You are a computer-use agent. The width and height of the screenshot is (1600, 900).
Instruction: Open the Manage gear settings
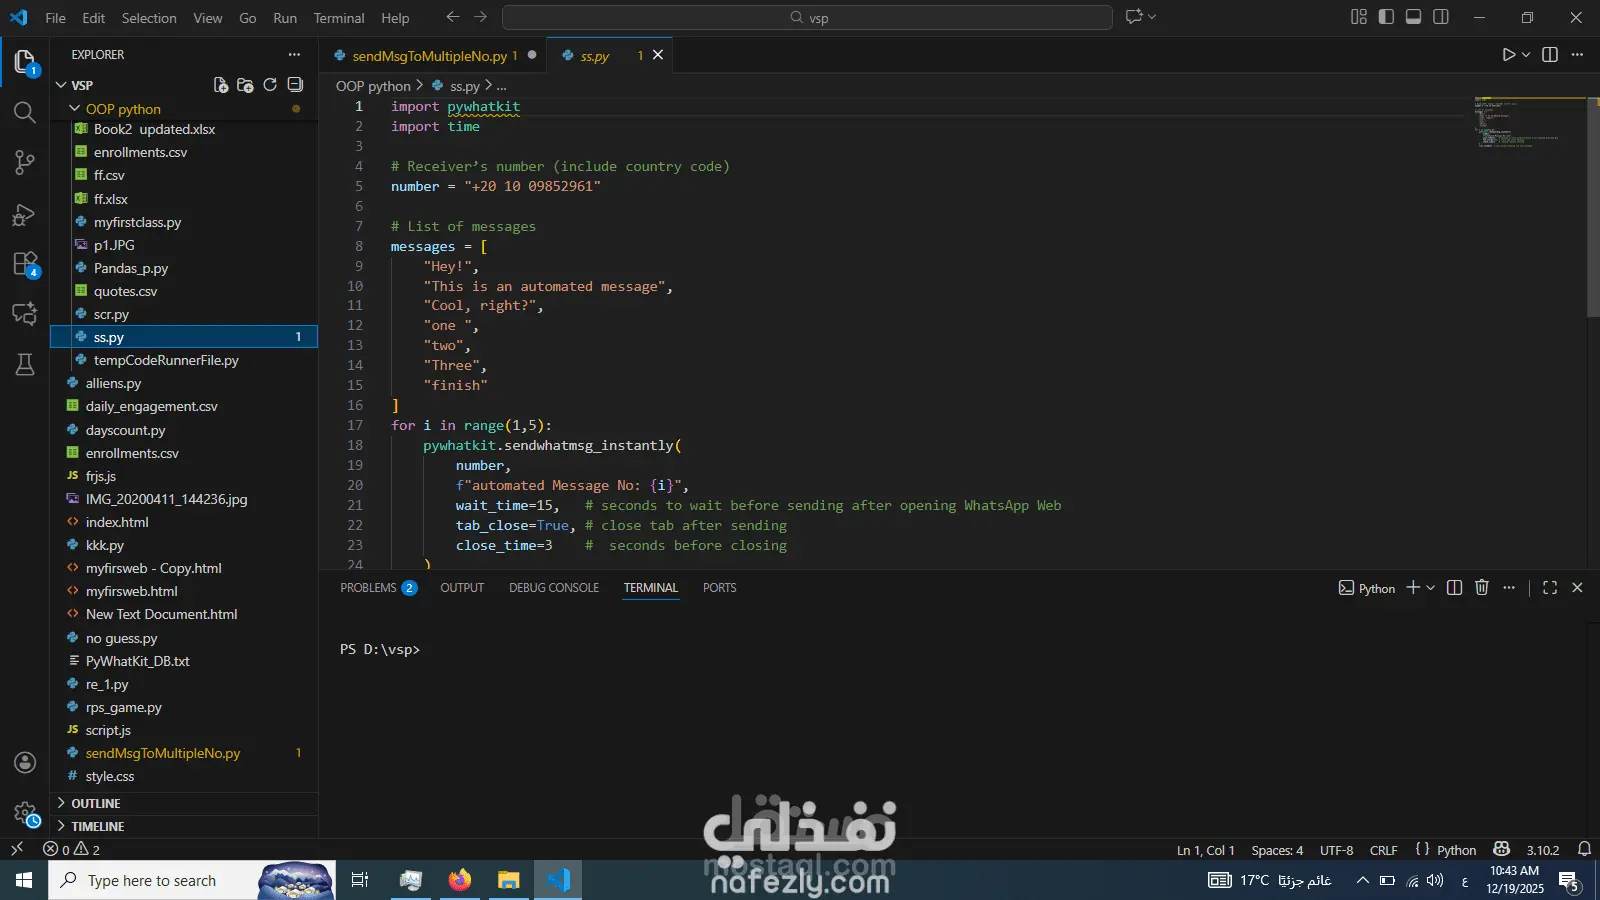(25, 813)
